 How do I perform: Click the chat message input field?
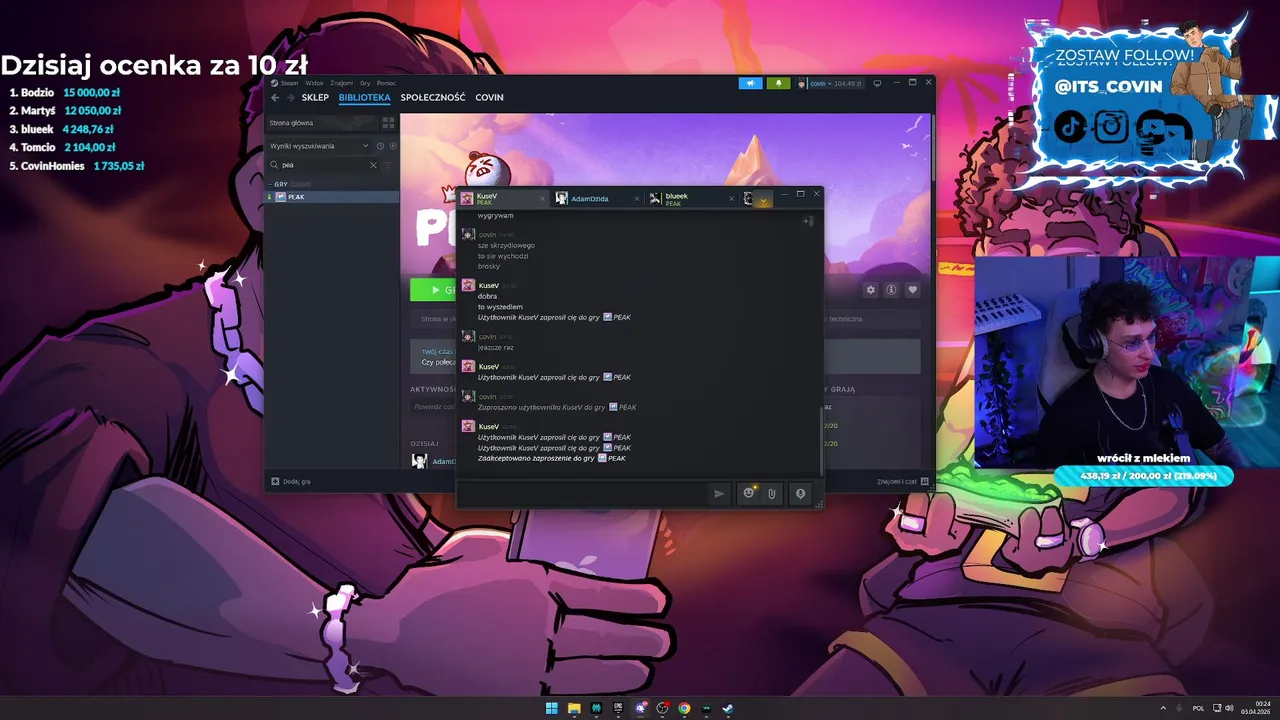tap(582, 493)
